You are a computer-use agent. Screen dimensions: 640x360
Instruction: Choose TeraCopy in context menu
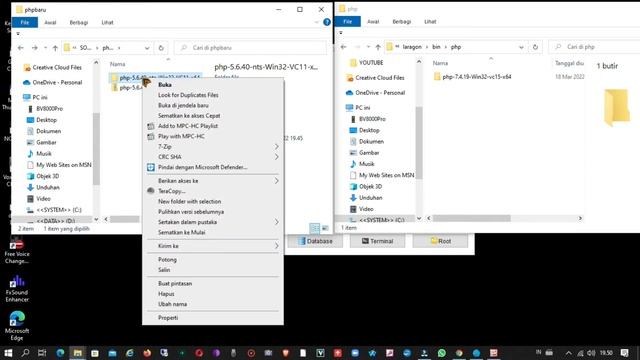171,191
